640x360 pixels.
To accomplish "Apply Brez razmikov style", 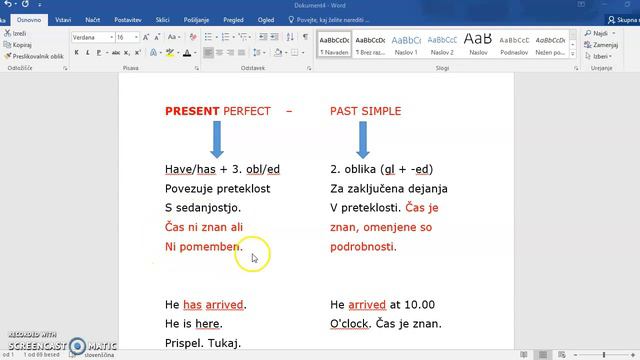I will click(x=370, y=44).
